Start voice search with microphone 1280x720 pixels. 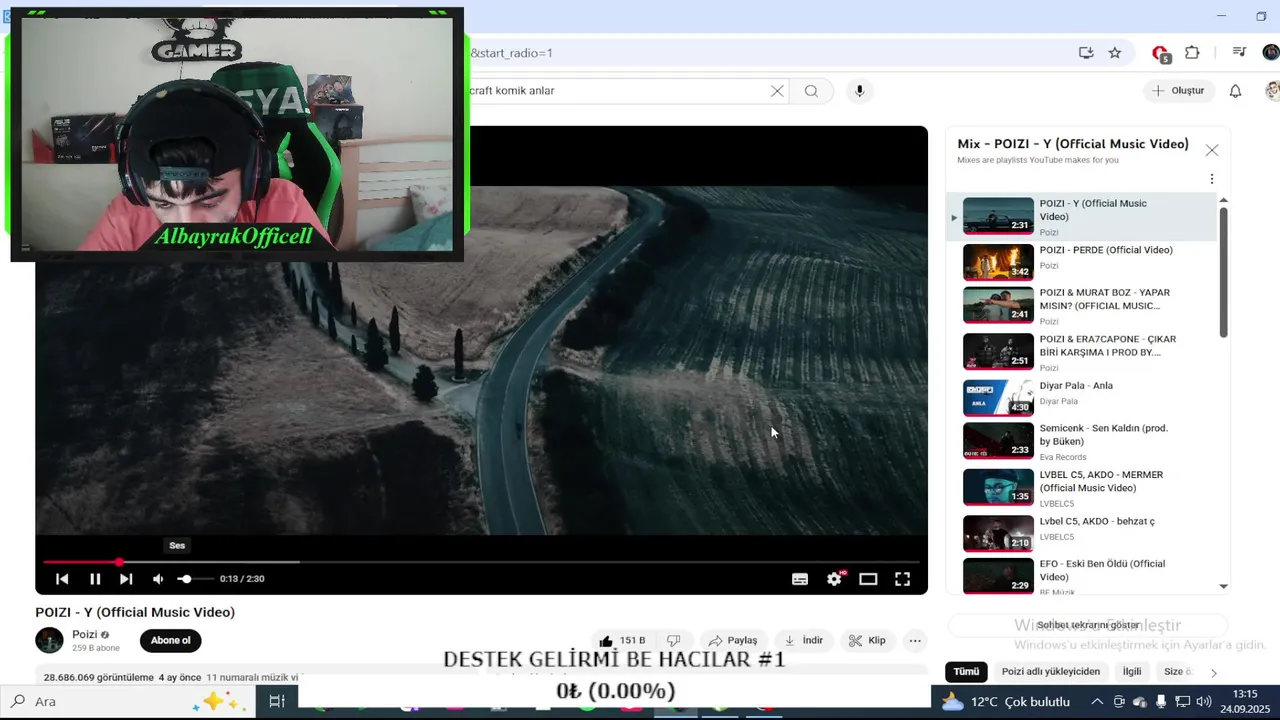point(859,91)
